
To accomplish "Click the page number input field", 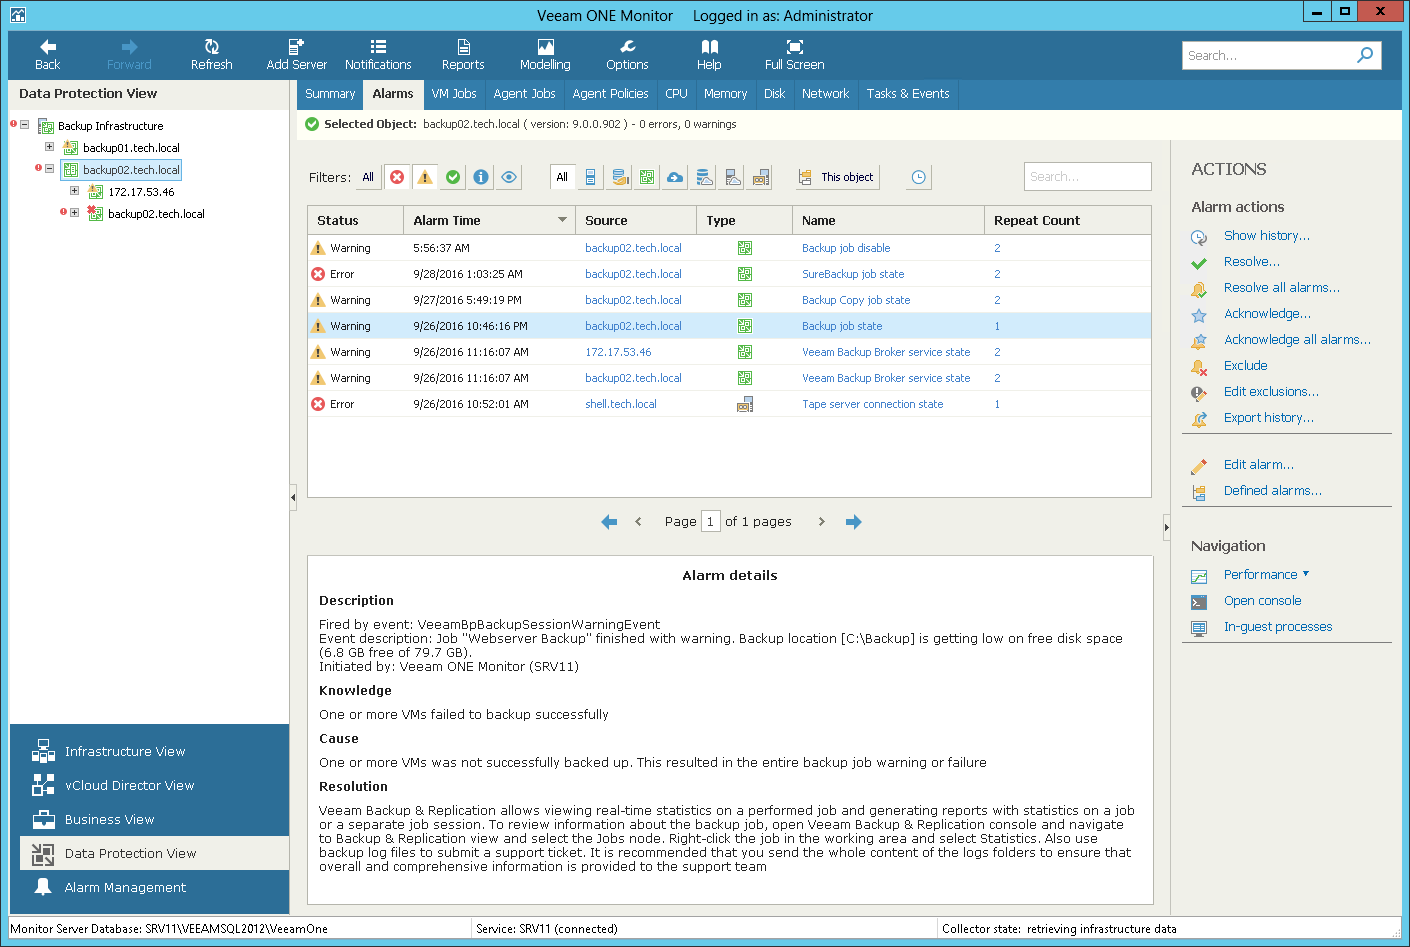I will (x=710, y=521).
